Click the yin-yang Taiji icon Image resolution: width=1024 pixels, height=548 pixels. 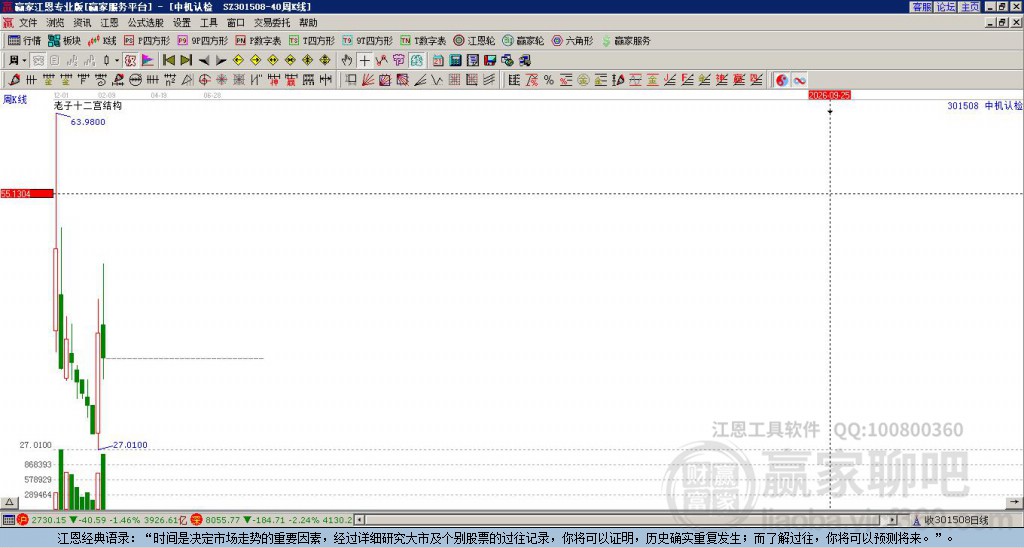(x=782, y=80)
